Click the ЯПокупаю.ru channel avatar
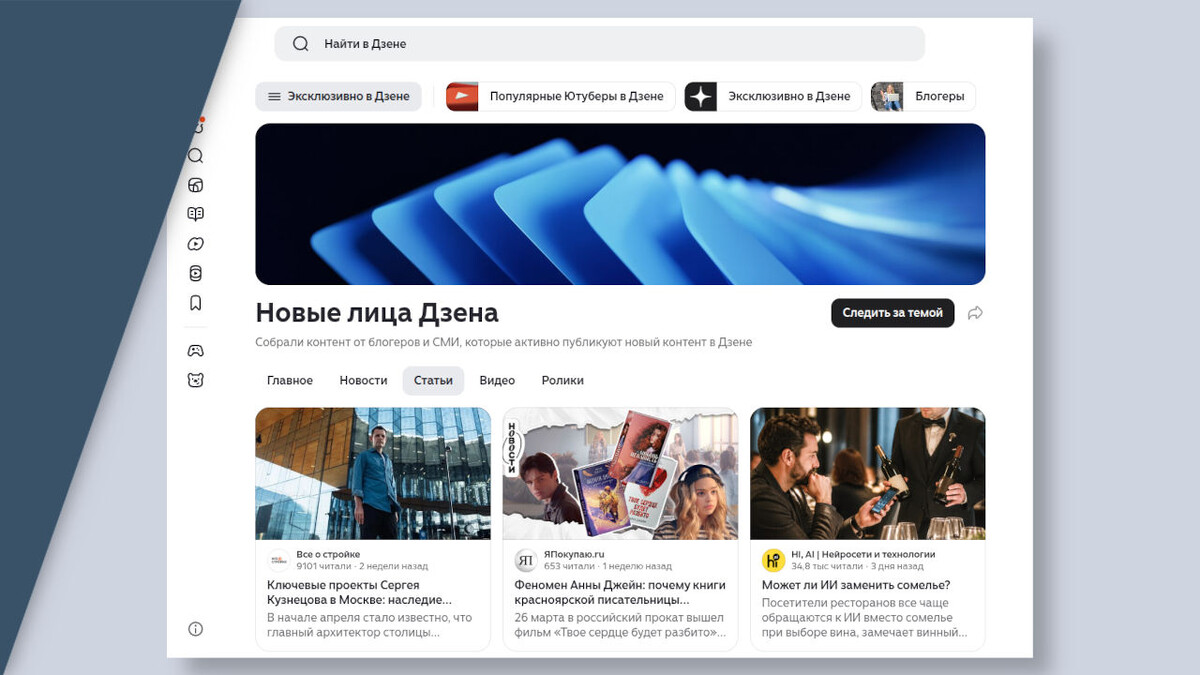The image size is (1200, 675). tap(526, 560)
